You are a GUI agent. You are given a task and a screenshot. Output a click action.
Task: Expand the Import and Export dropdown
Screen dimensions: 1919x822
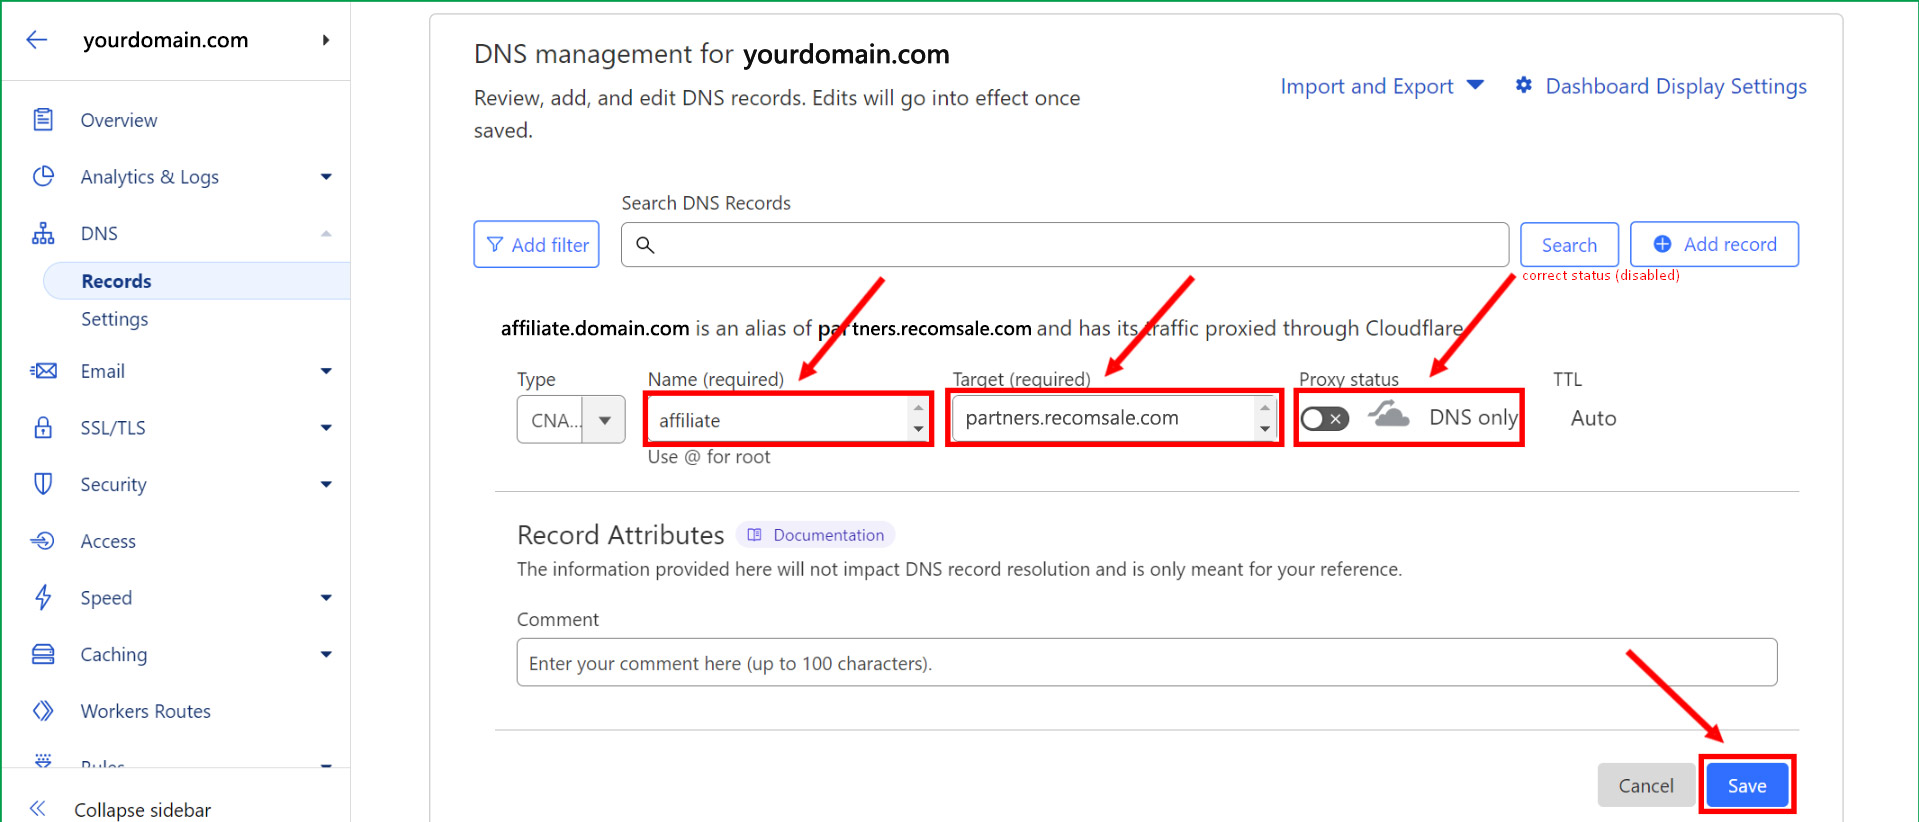pyautogui.click(x=1381, y=87)
